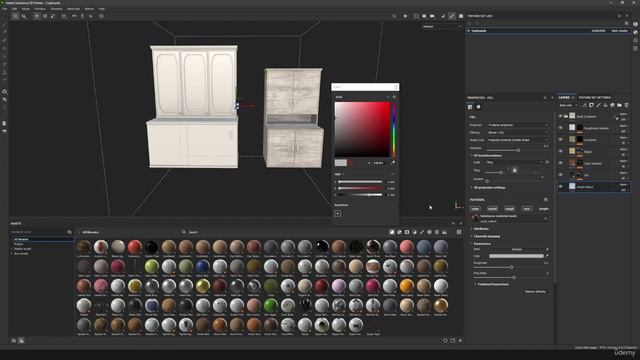Click color eyedropper beside Parameters Color
This screenshot has width=640, height=360.
click(x=547, y=256)
